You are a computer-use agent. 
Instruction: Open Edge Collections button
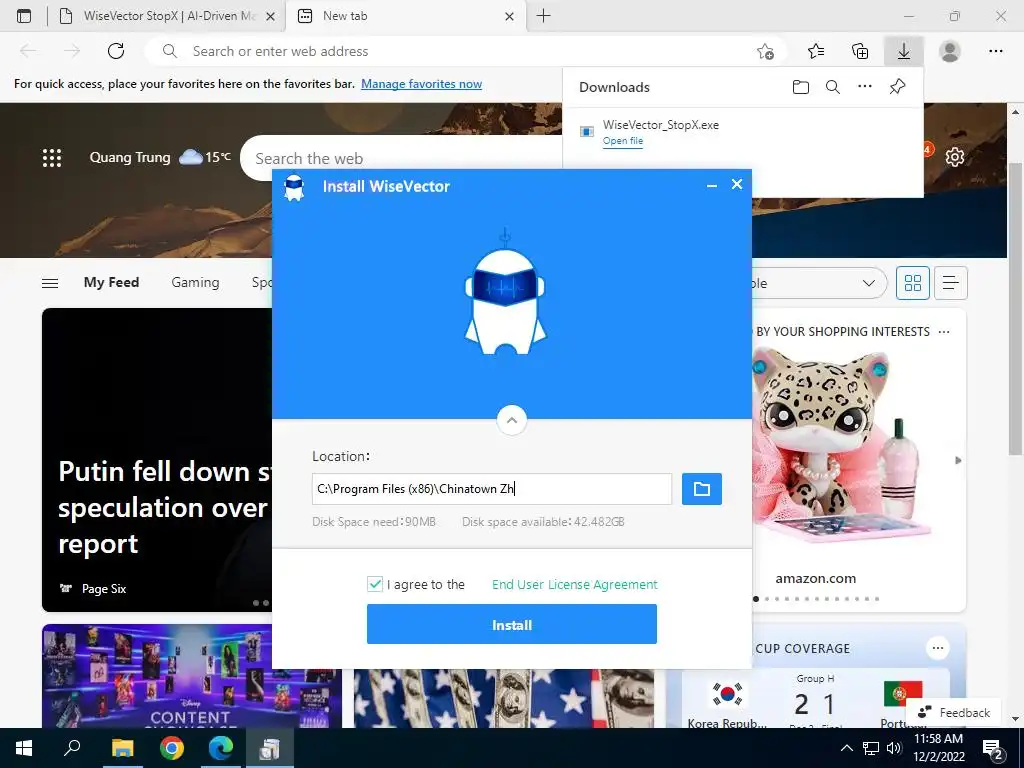click(x=860, y=51)
